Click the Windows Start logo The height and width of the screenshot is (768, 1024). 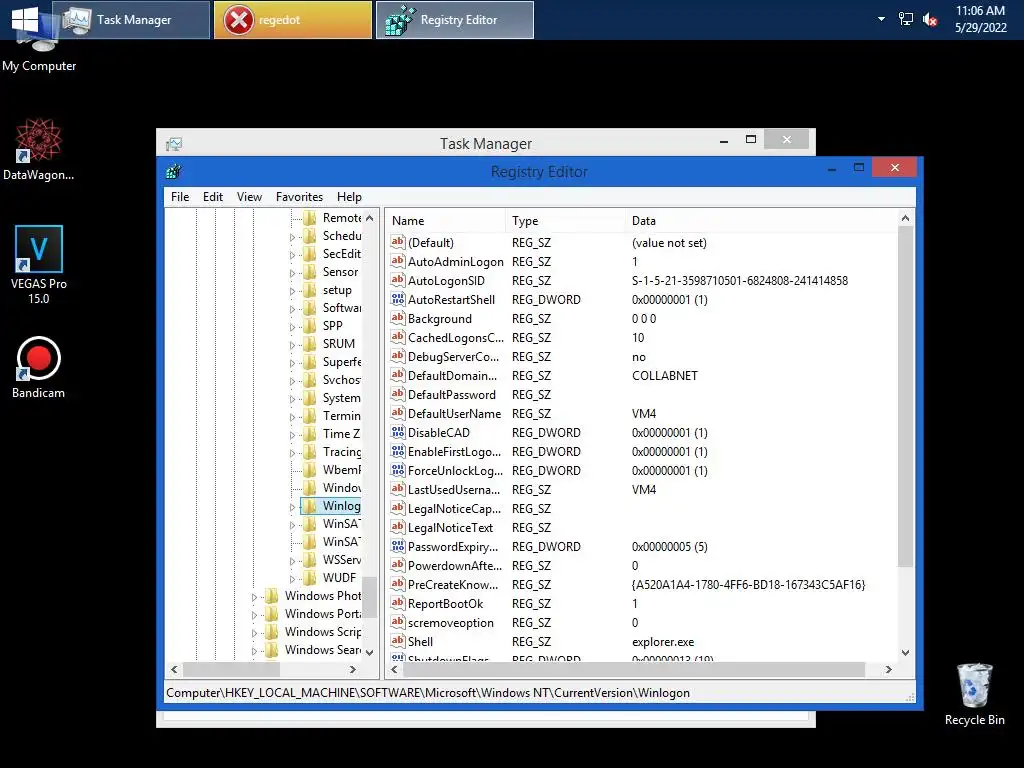tap(25, 19)
